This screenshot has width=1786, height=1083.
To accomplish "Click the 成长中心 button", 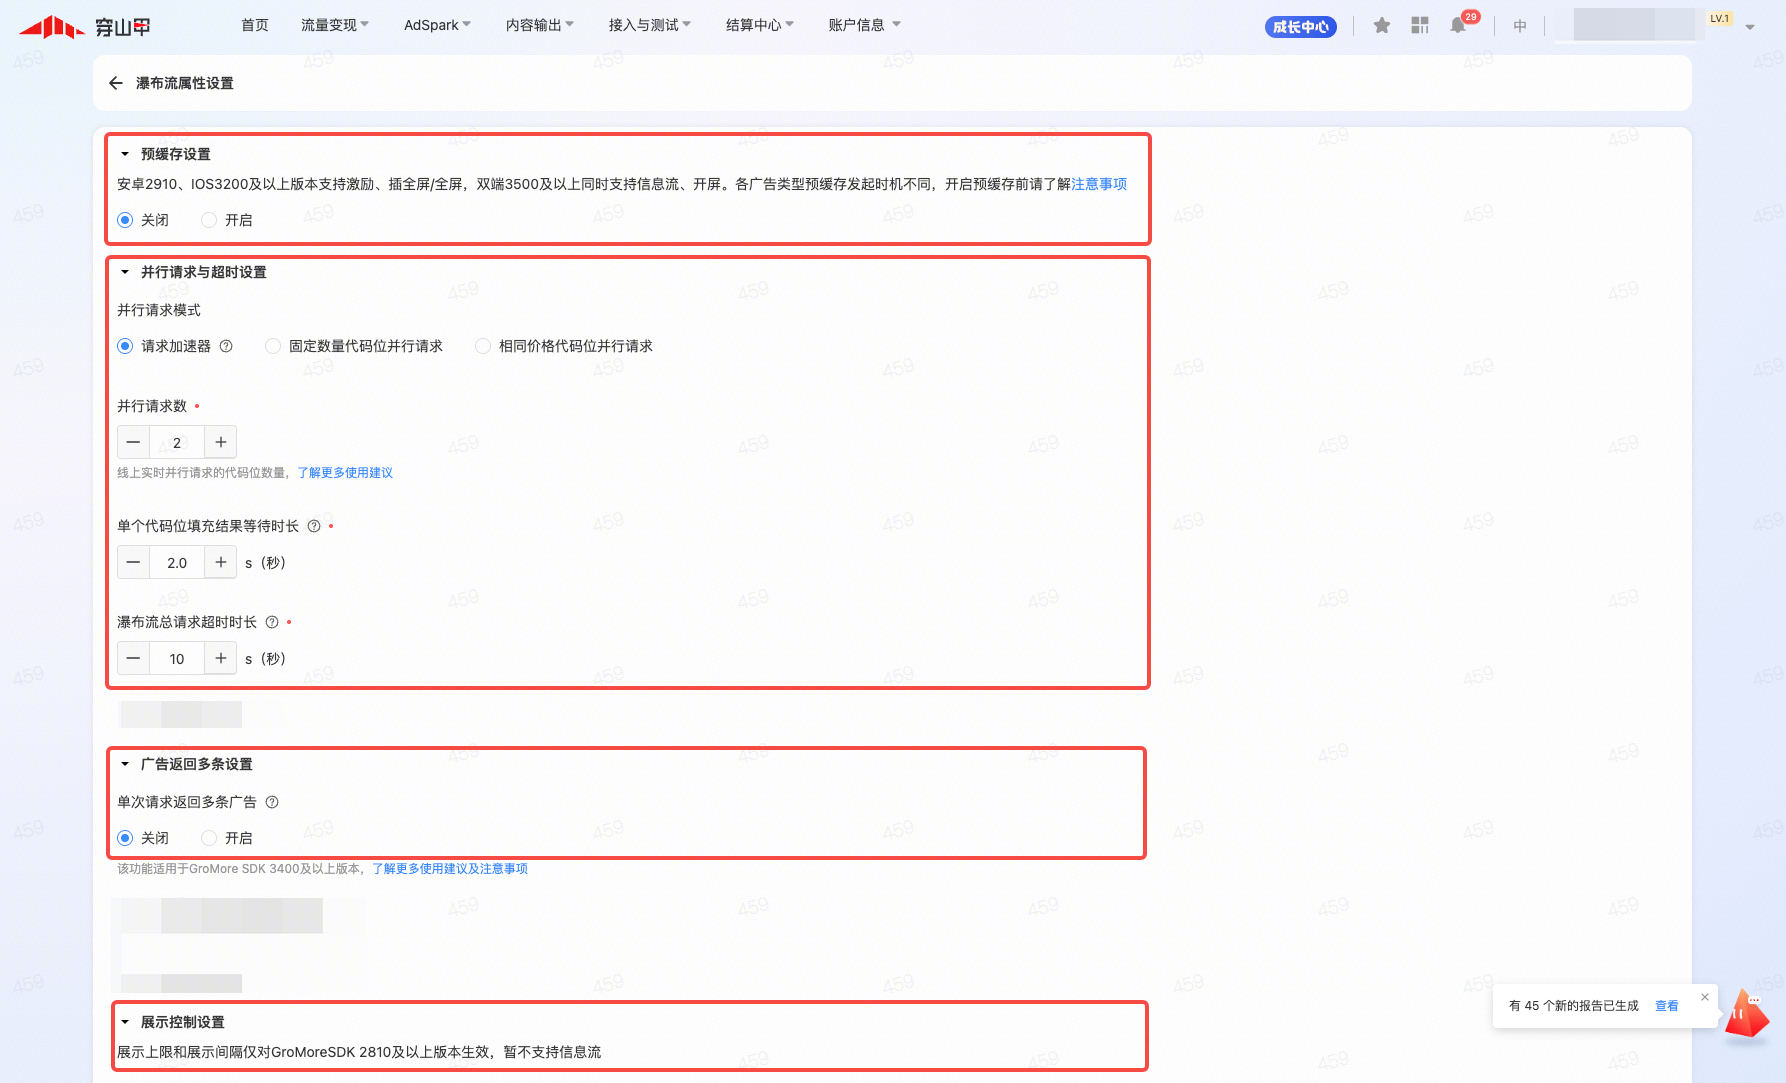I will pos(1300,27).
